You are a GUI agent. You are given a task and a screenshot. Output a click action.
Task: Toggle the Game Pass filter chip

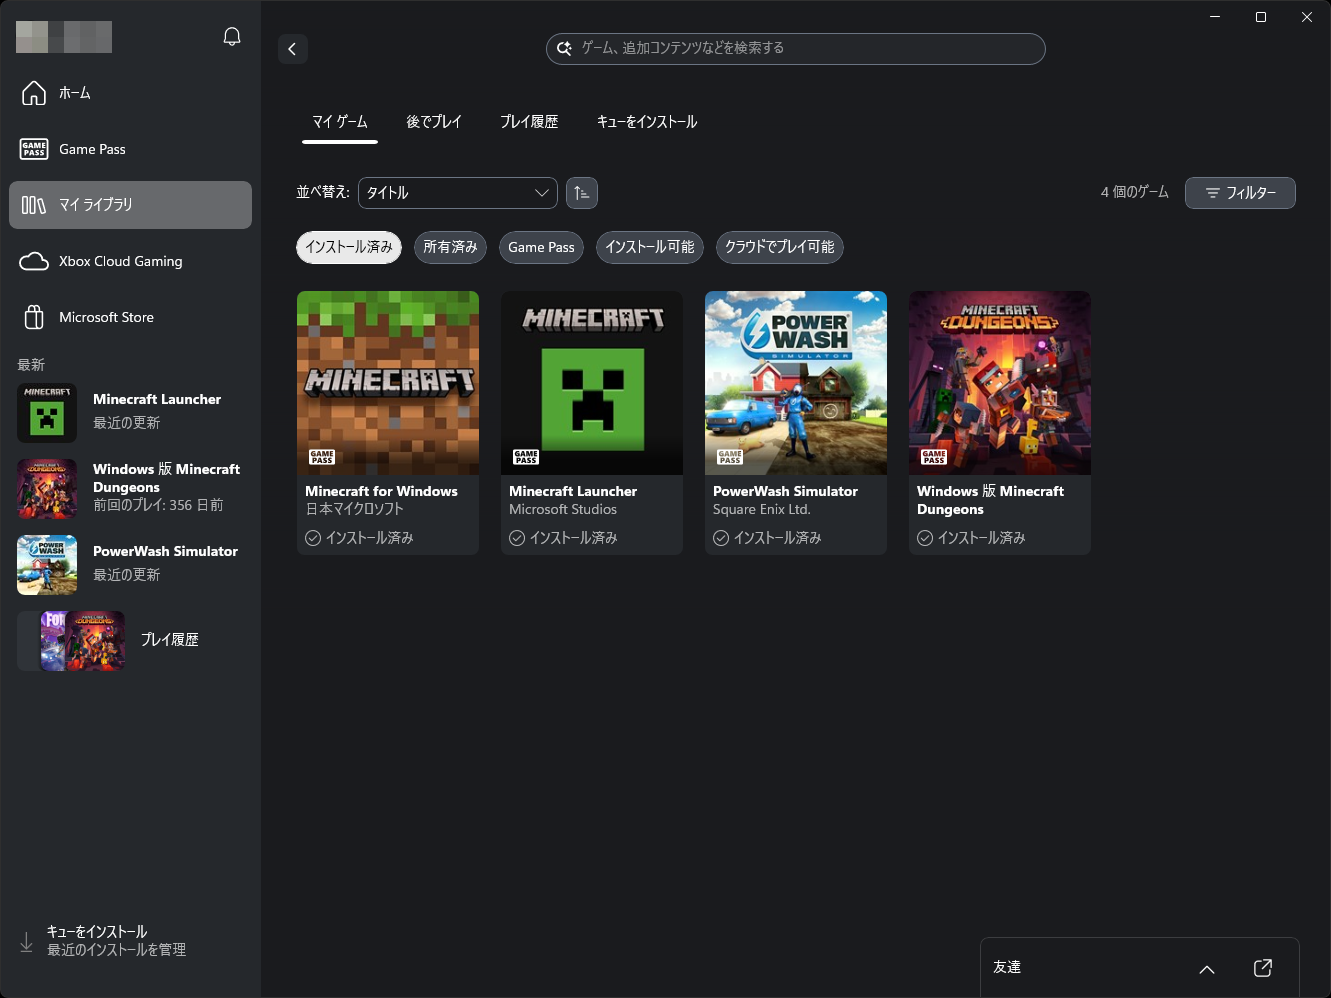(x=541, y=247)
